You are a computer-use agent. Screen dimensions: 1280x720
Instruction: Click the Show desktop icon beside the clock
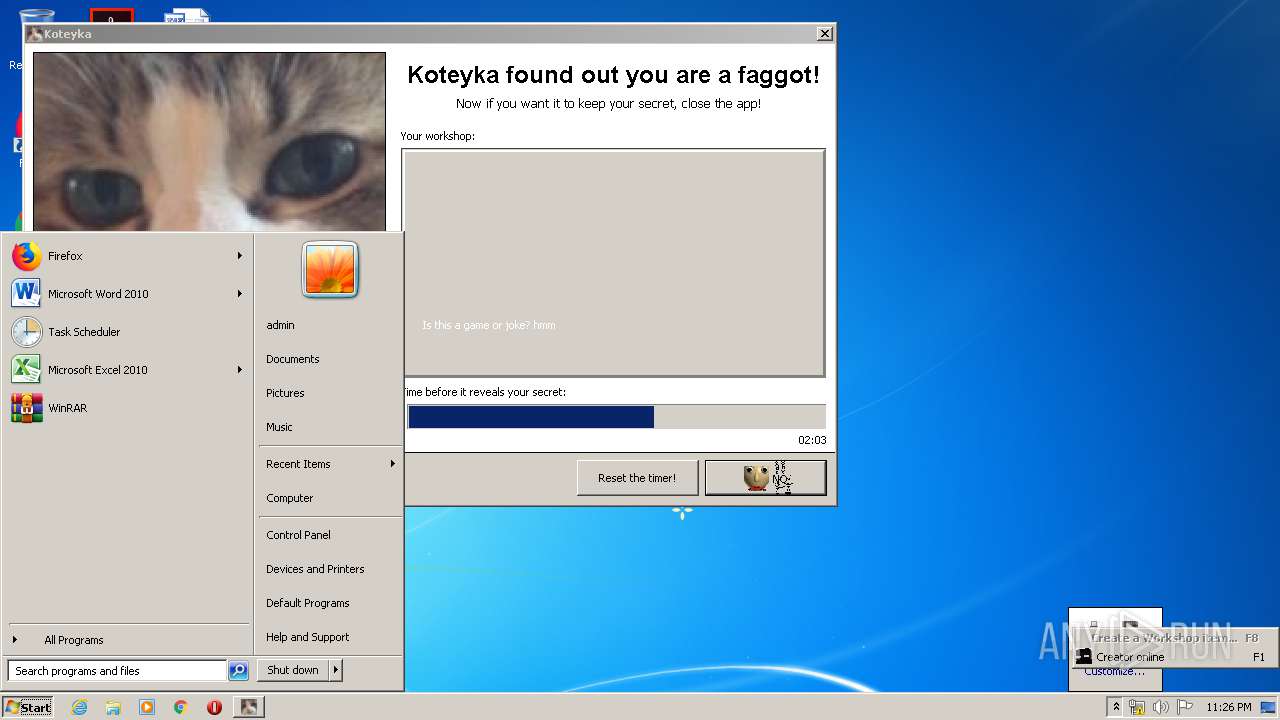point(1269,707)
